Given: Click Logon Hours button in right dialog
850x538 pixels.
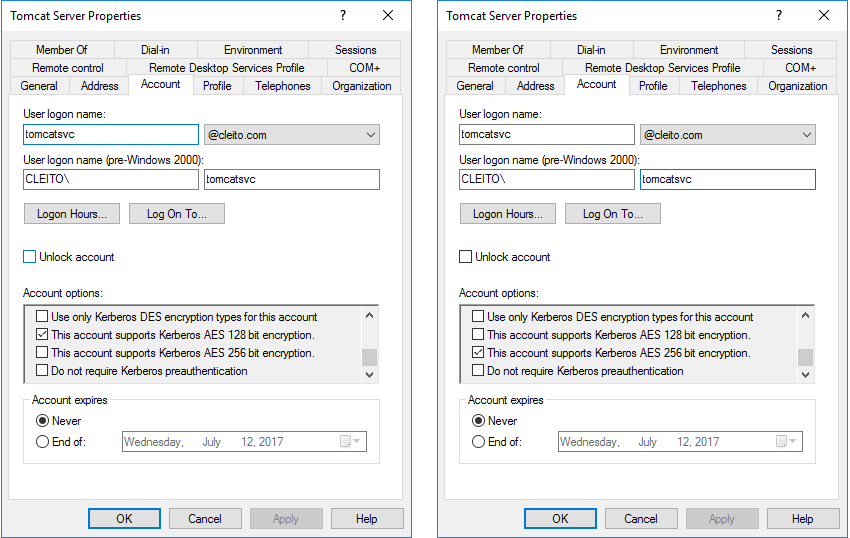Looking at the screenshot, I should [x=508, y=214].
